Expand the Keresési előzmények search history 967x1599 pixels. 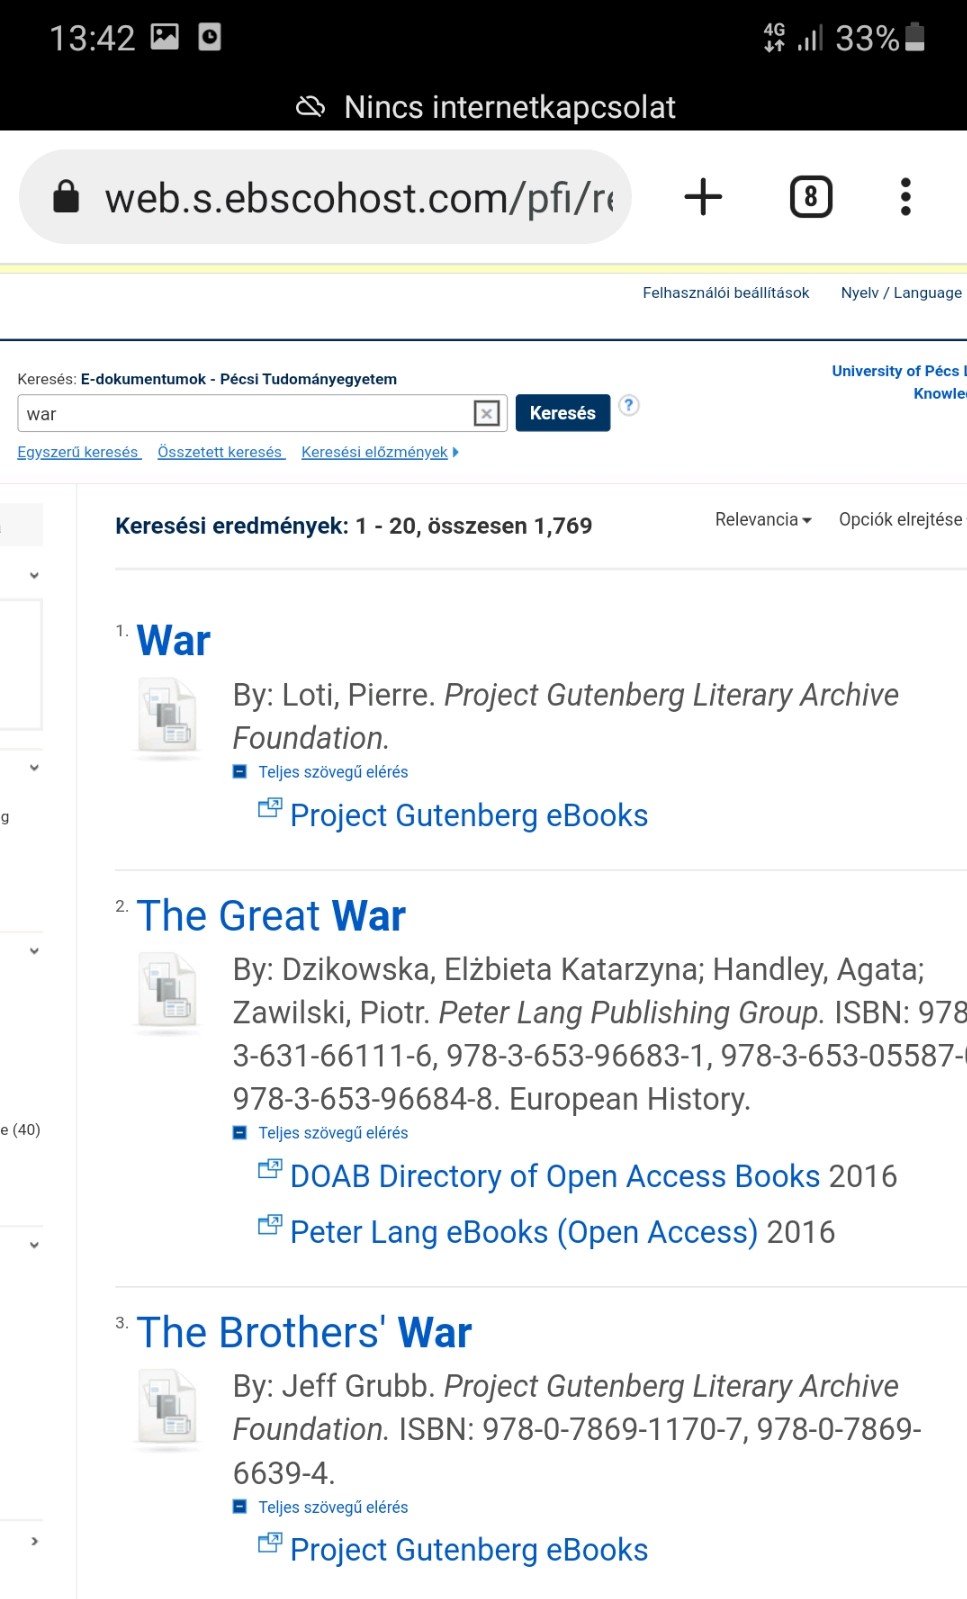pos(379,452)
